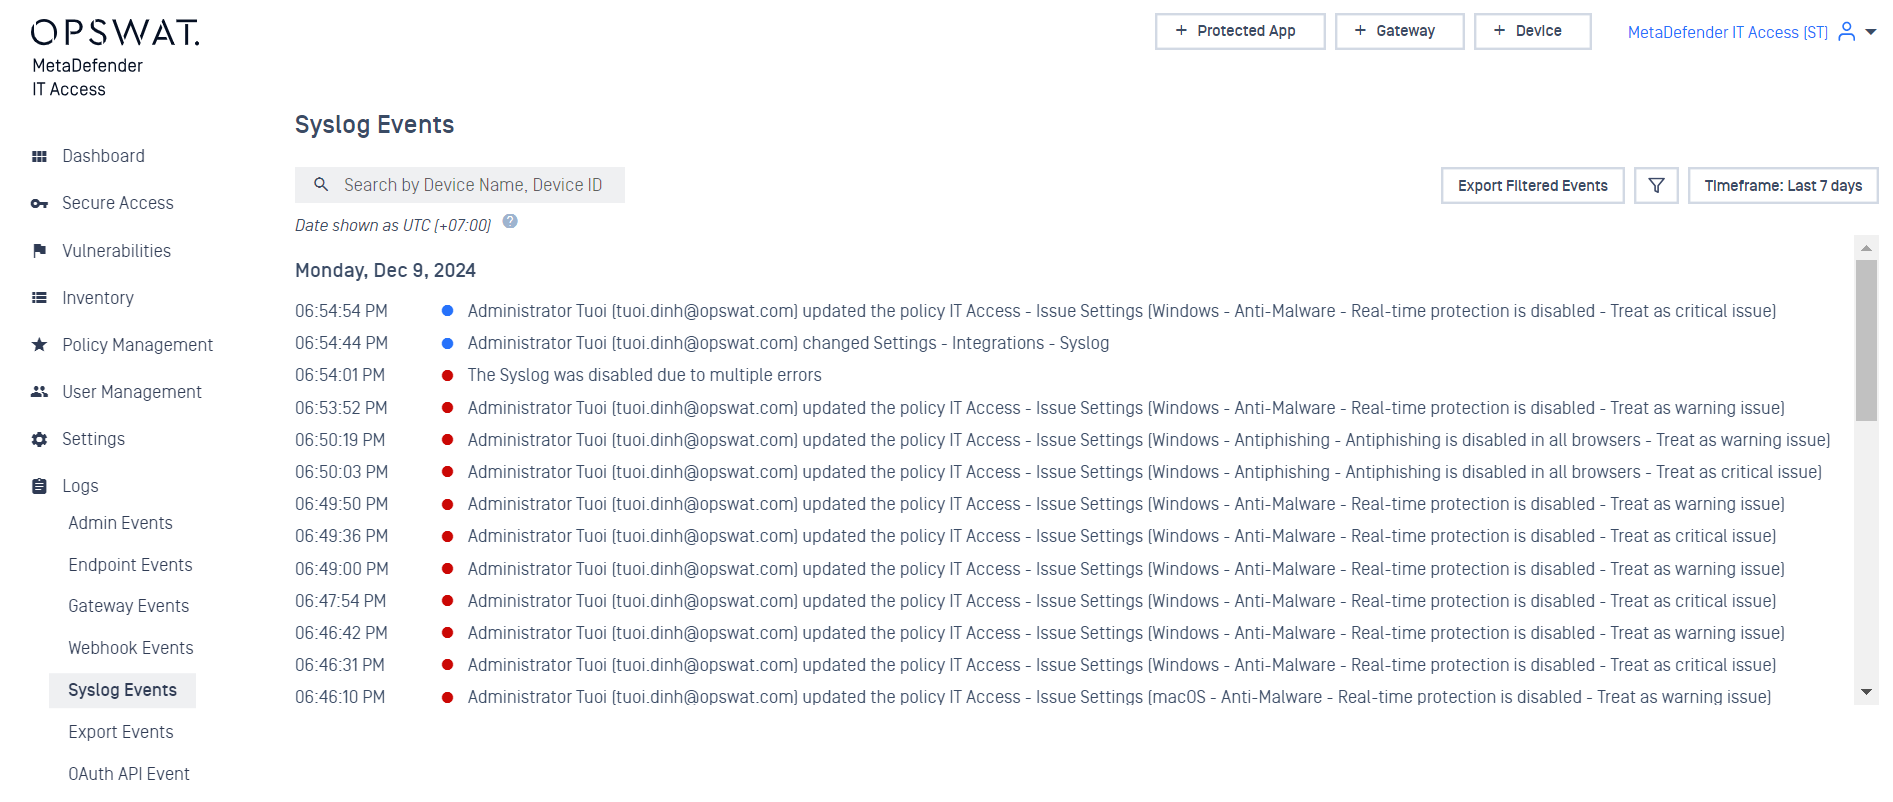
Task: Click the Vulnerabilities flag icon
Action: click(40, 251)
